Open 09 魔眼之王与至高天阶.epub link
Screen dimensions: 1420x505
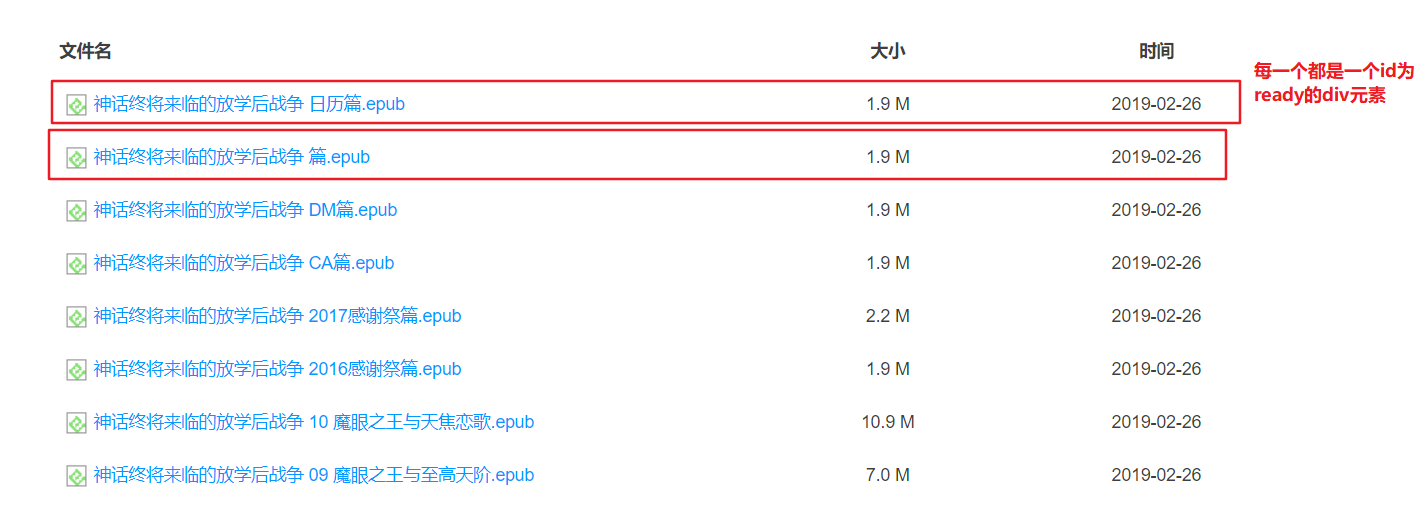click(314, 475)
